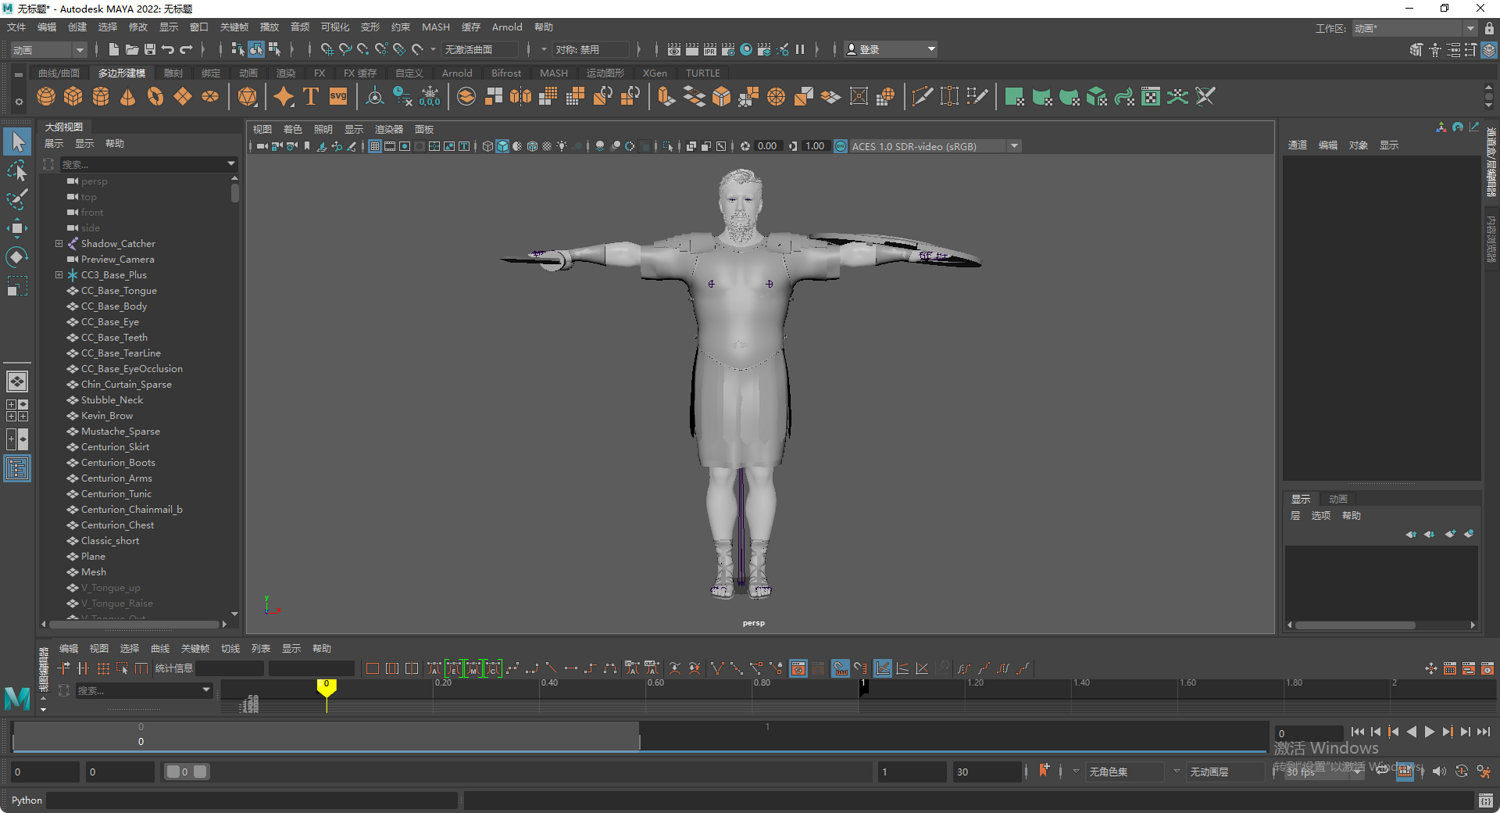Viewport: 1500px width, 813px height.
Task: Toggle snap to points
Action: click(363, 49)
